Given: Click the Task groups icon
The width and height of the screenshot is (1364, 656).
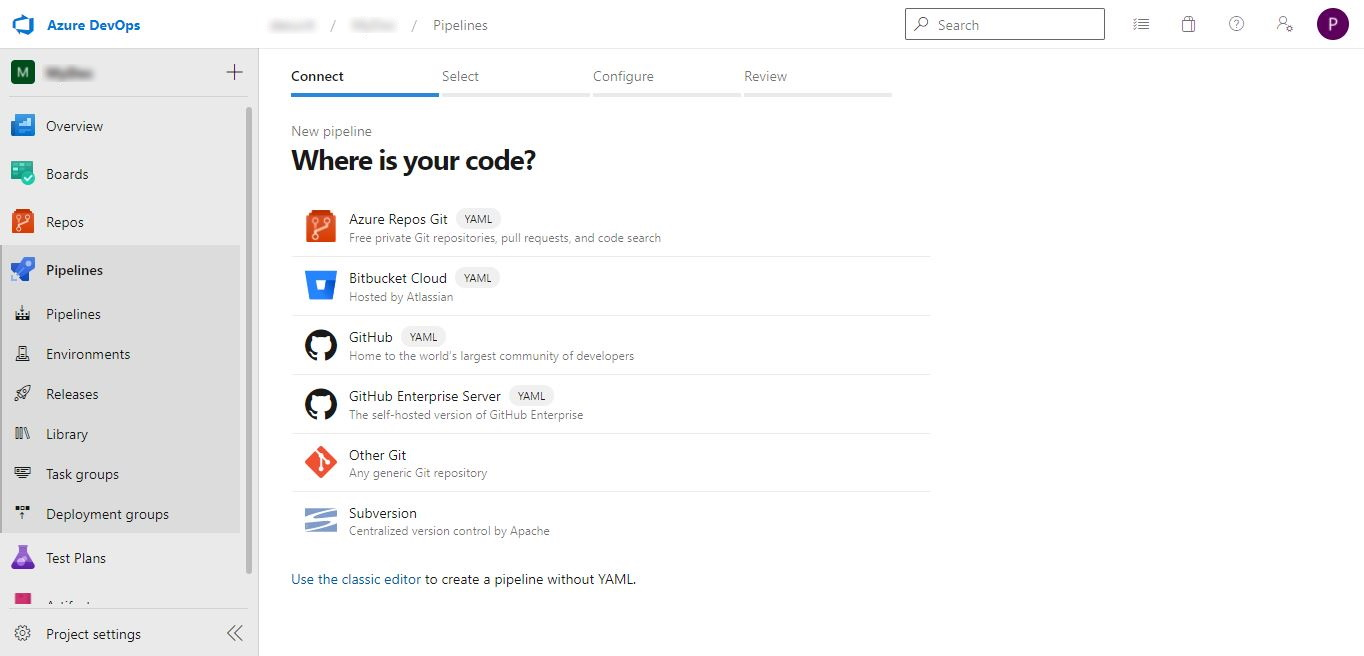Looking at the screenshot, I should click(x=23, y=474).
